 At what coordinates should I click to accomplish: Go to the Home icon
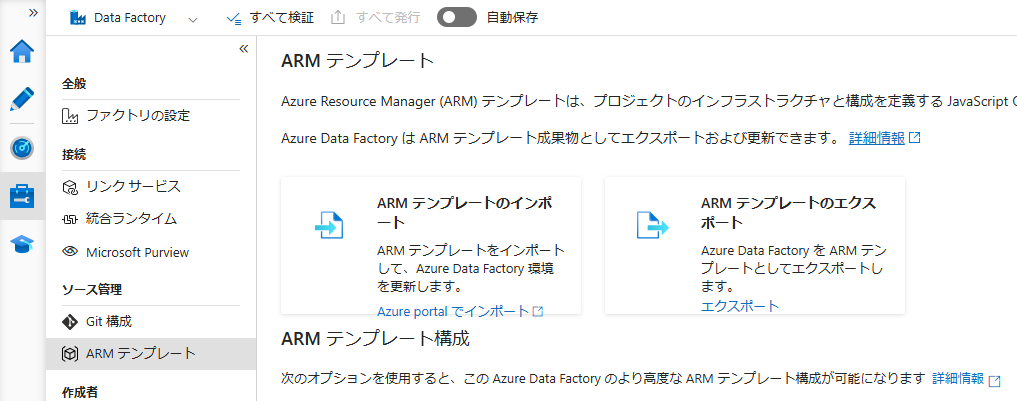click(x=22, y=51)
